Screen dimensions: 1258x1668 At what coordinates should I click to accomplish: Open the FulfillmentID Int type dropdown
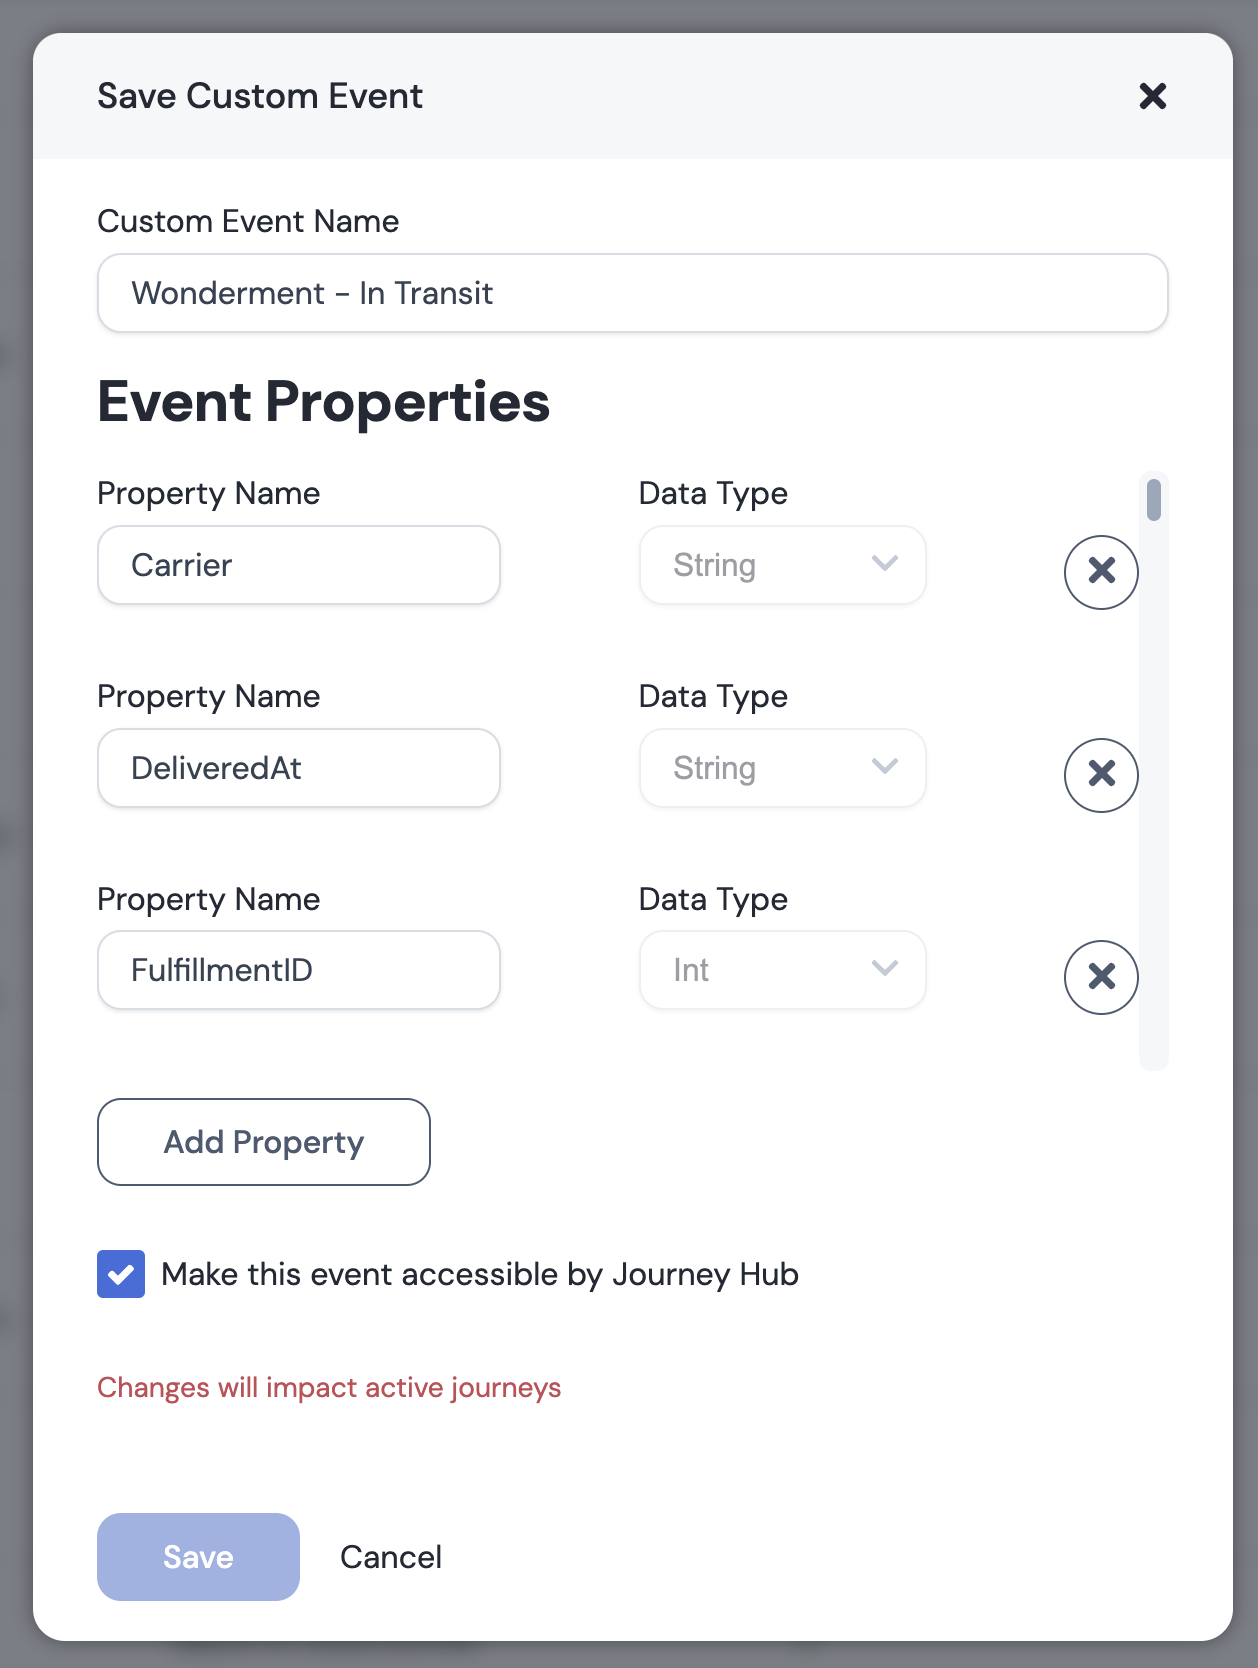(783, 970)
